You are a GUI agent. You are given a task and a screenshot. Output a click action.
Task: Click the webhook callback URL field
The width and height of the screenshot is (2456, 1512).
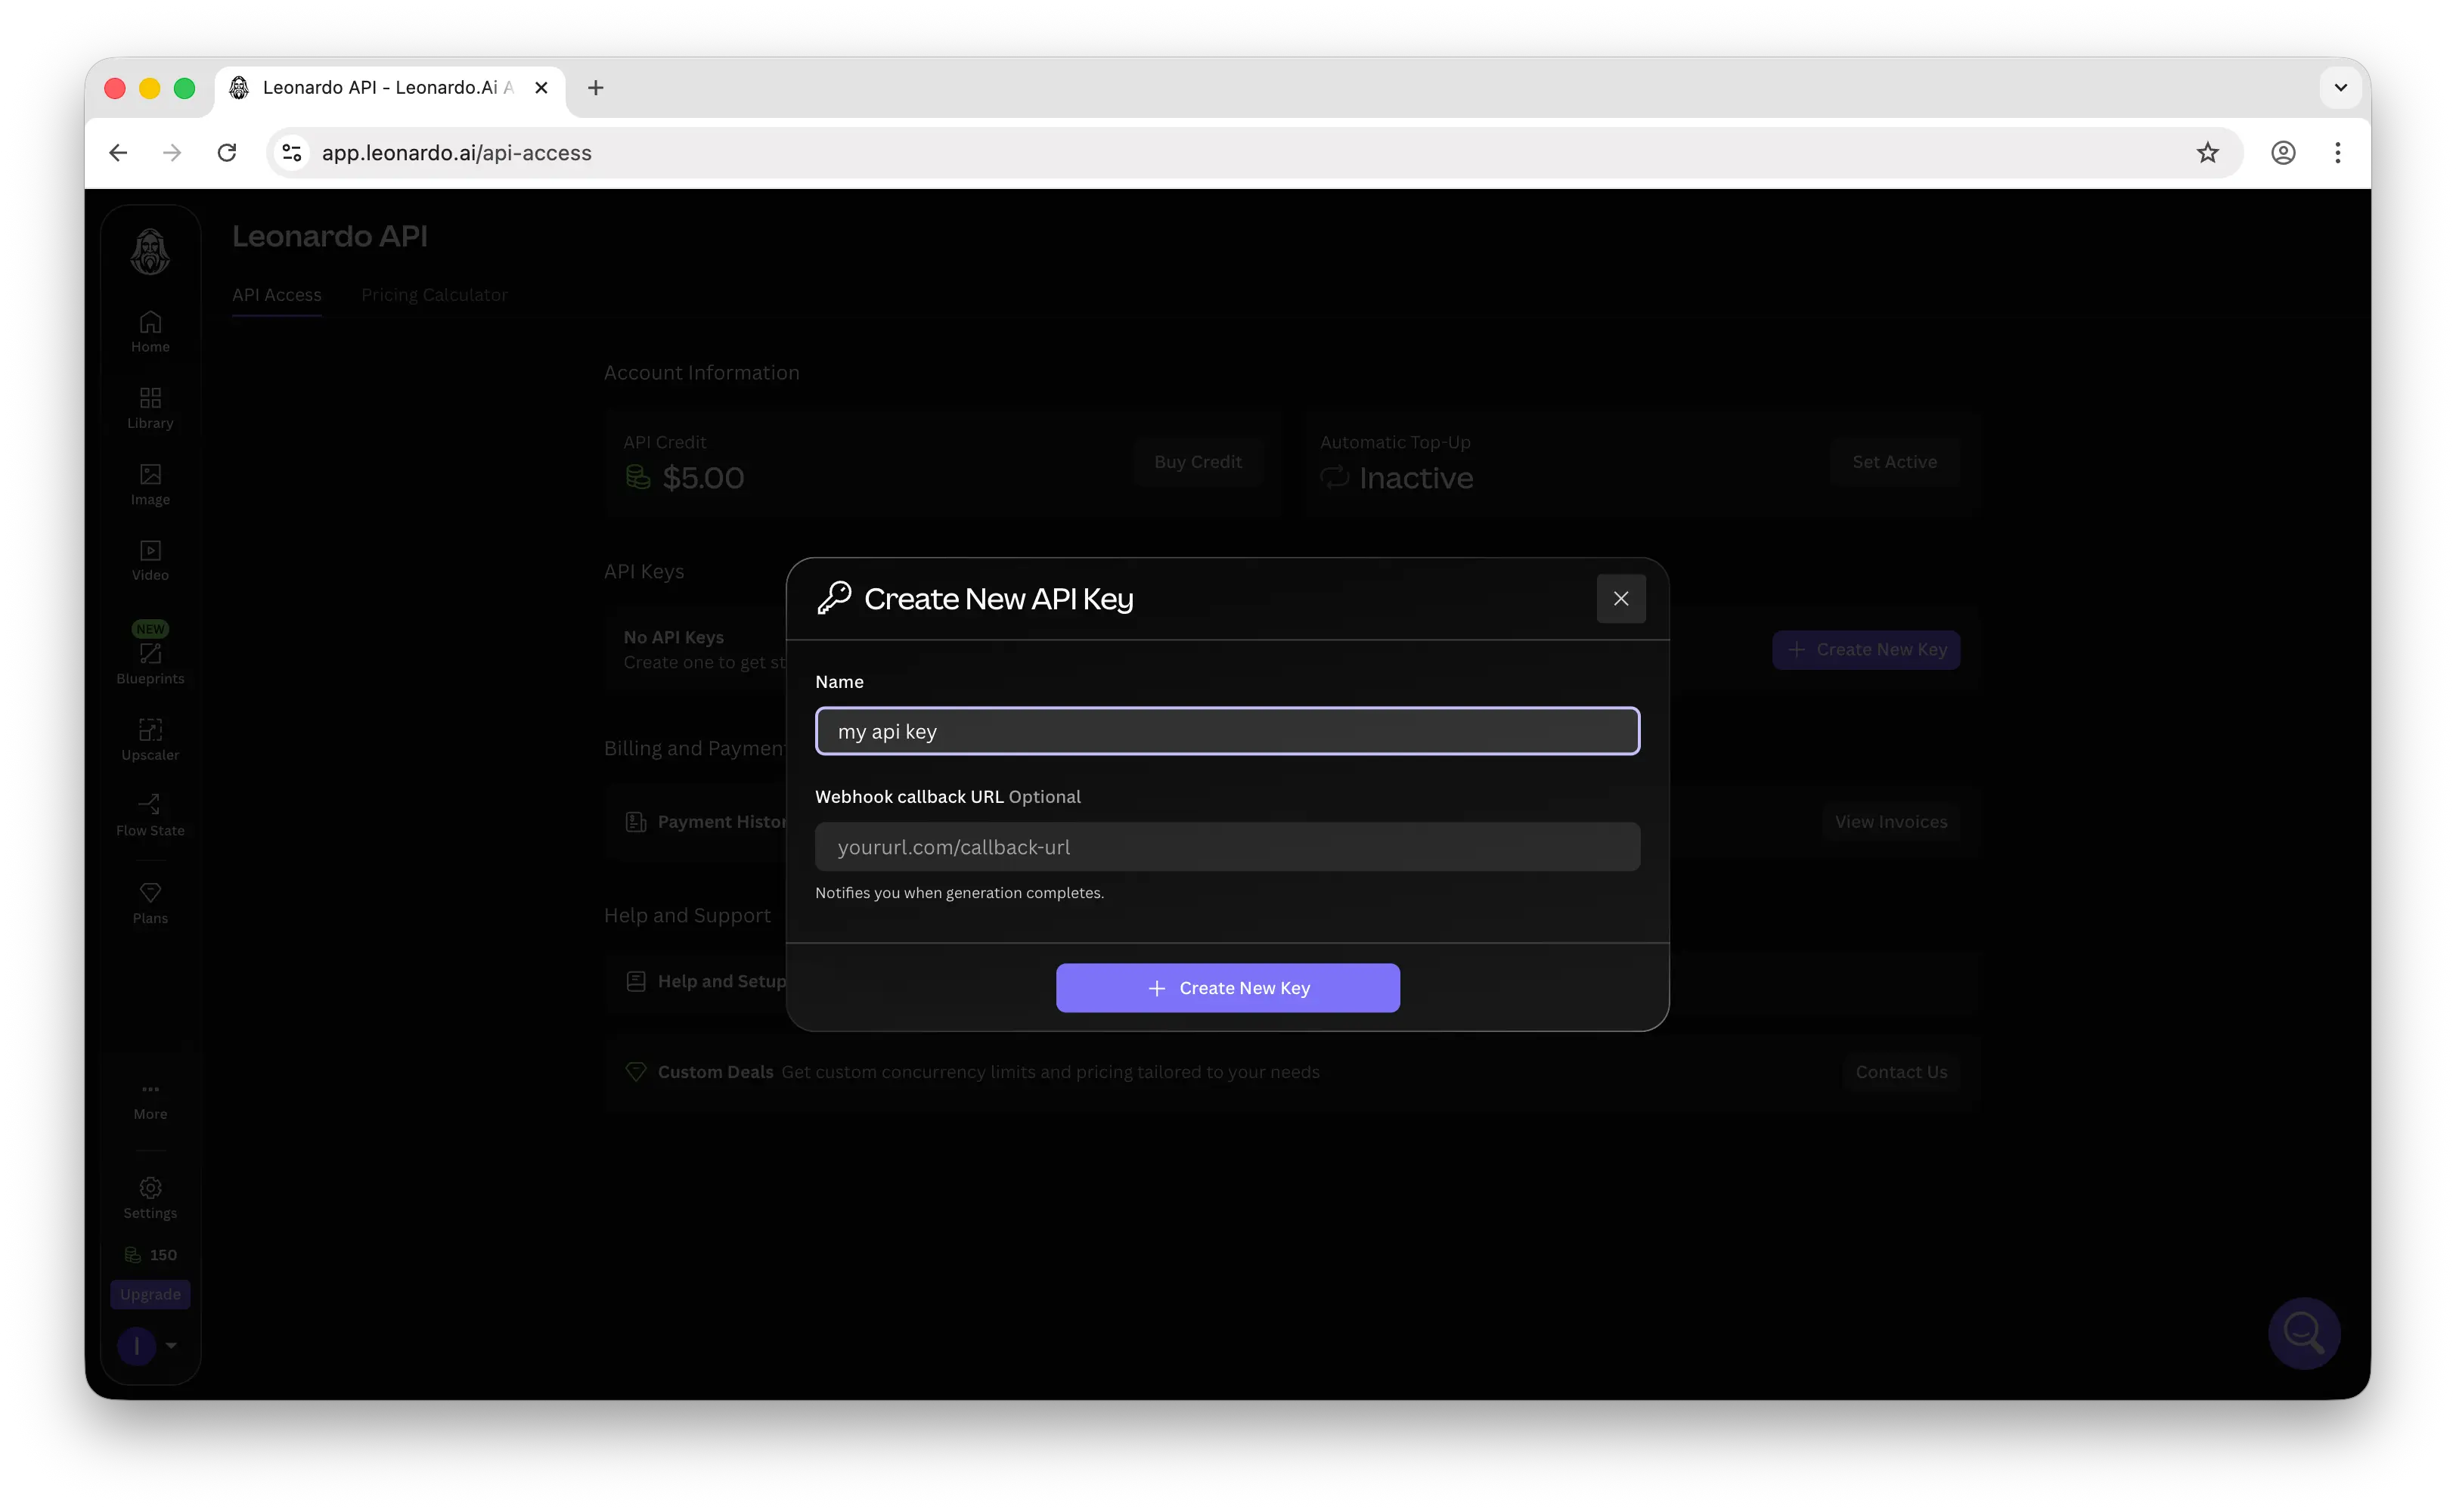(x=1227, y=846)
